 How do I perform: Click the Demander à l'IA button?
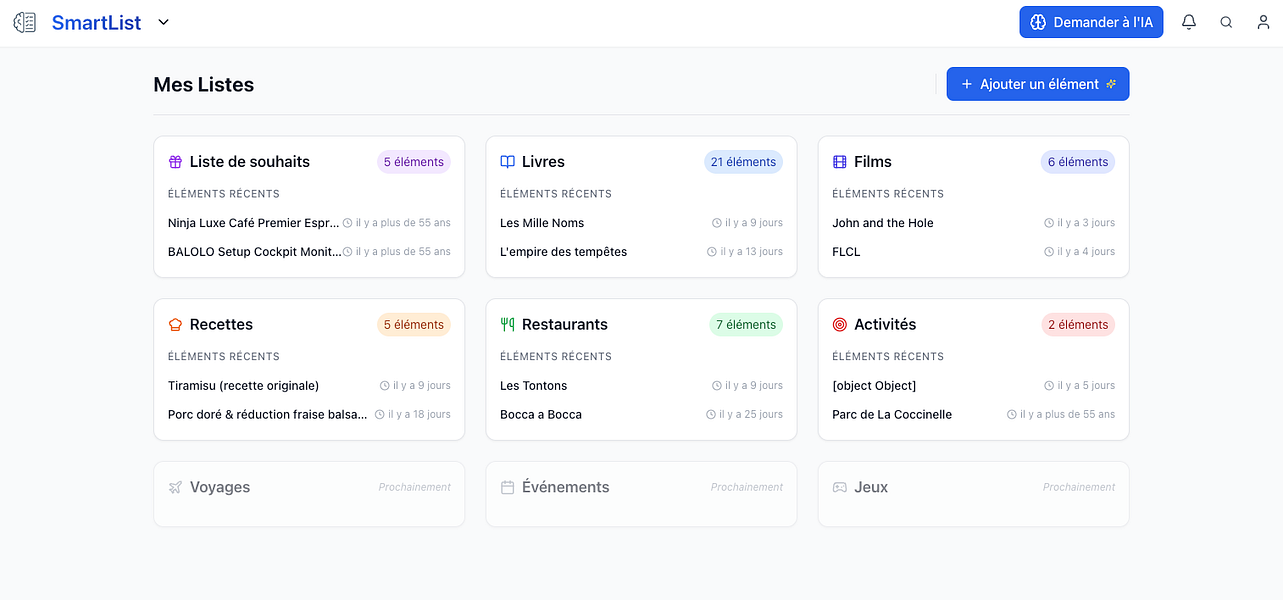(1091, 21)
